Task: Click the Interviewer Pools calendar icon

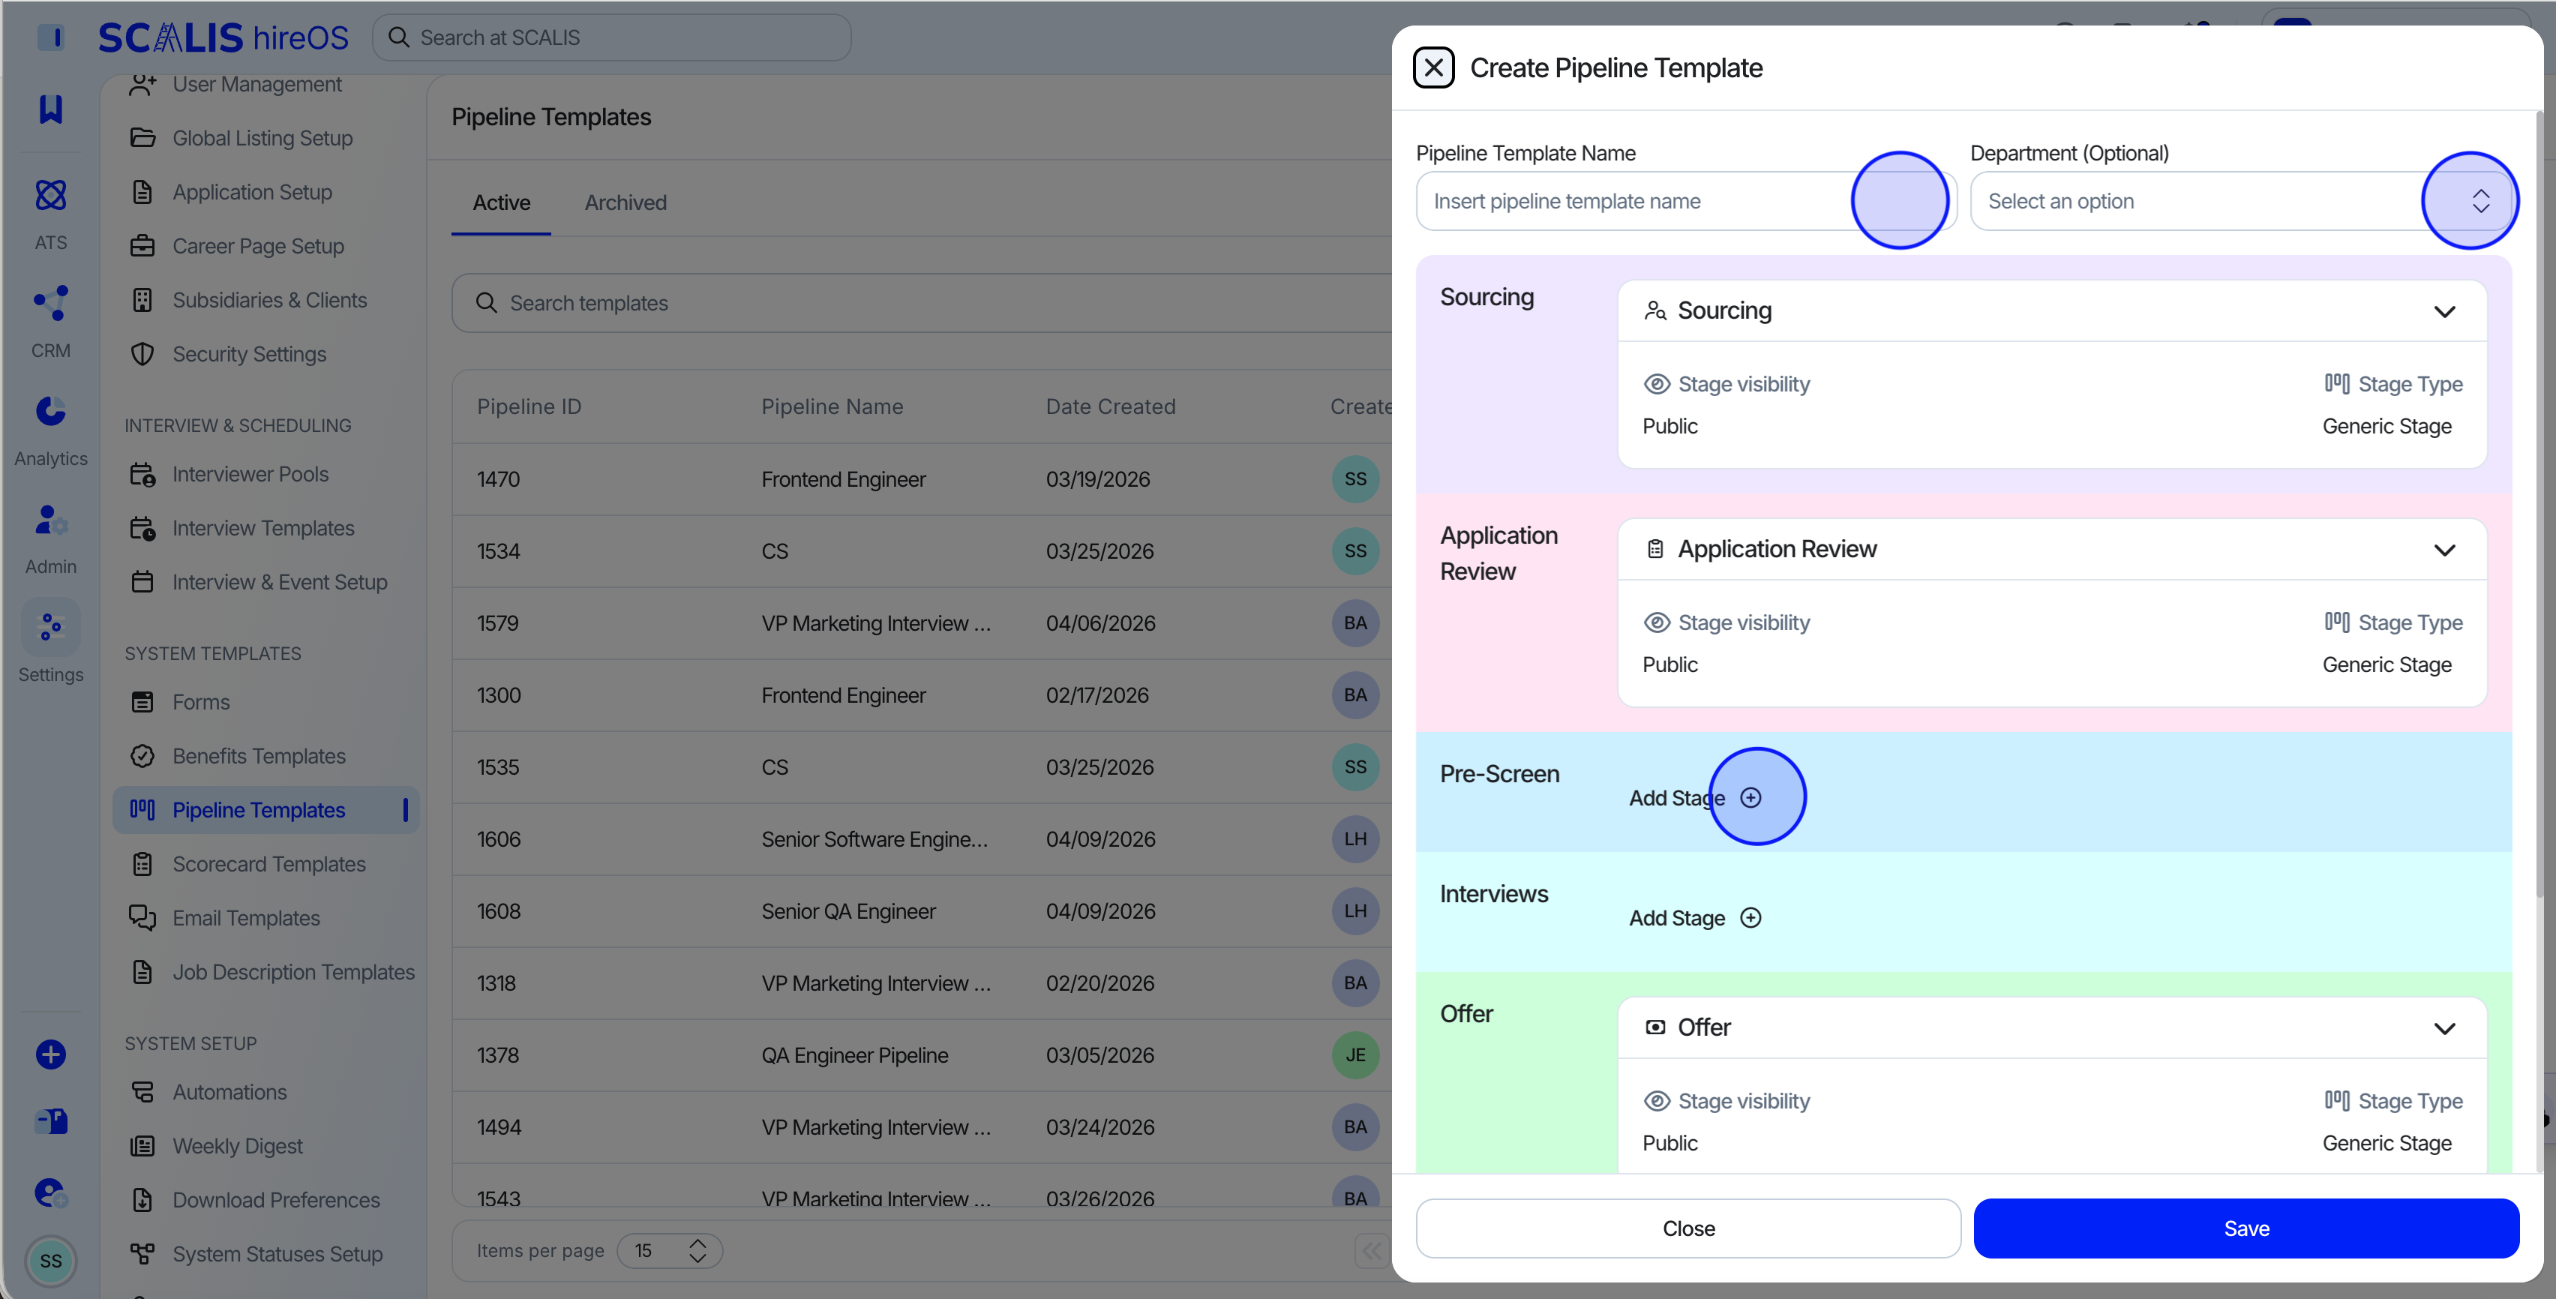Action: tap(143, 474)
